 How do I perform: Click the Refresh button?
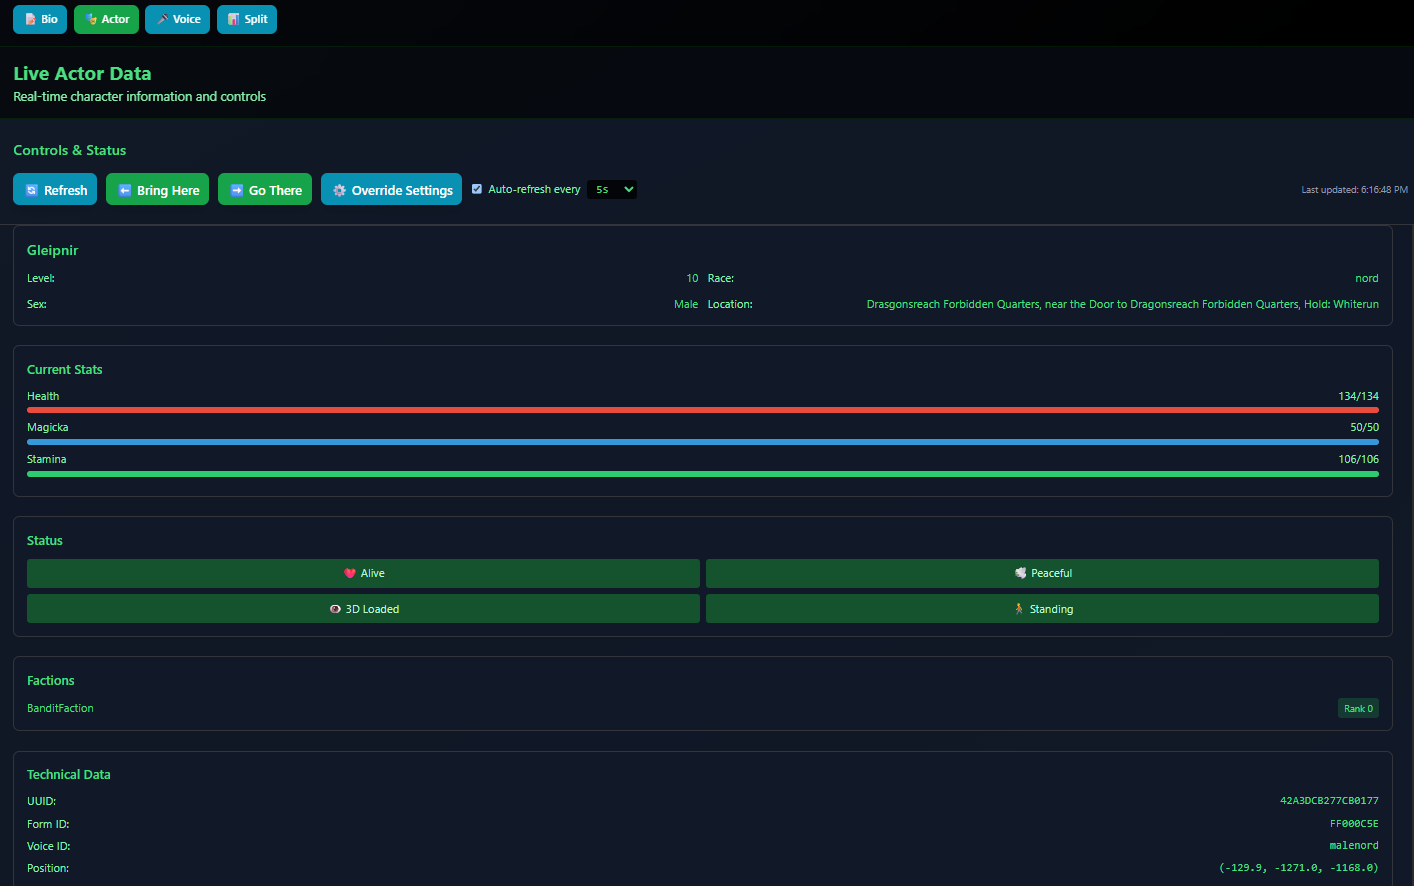point(55,190)
